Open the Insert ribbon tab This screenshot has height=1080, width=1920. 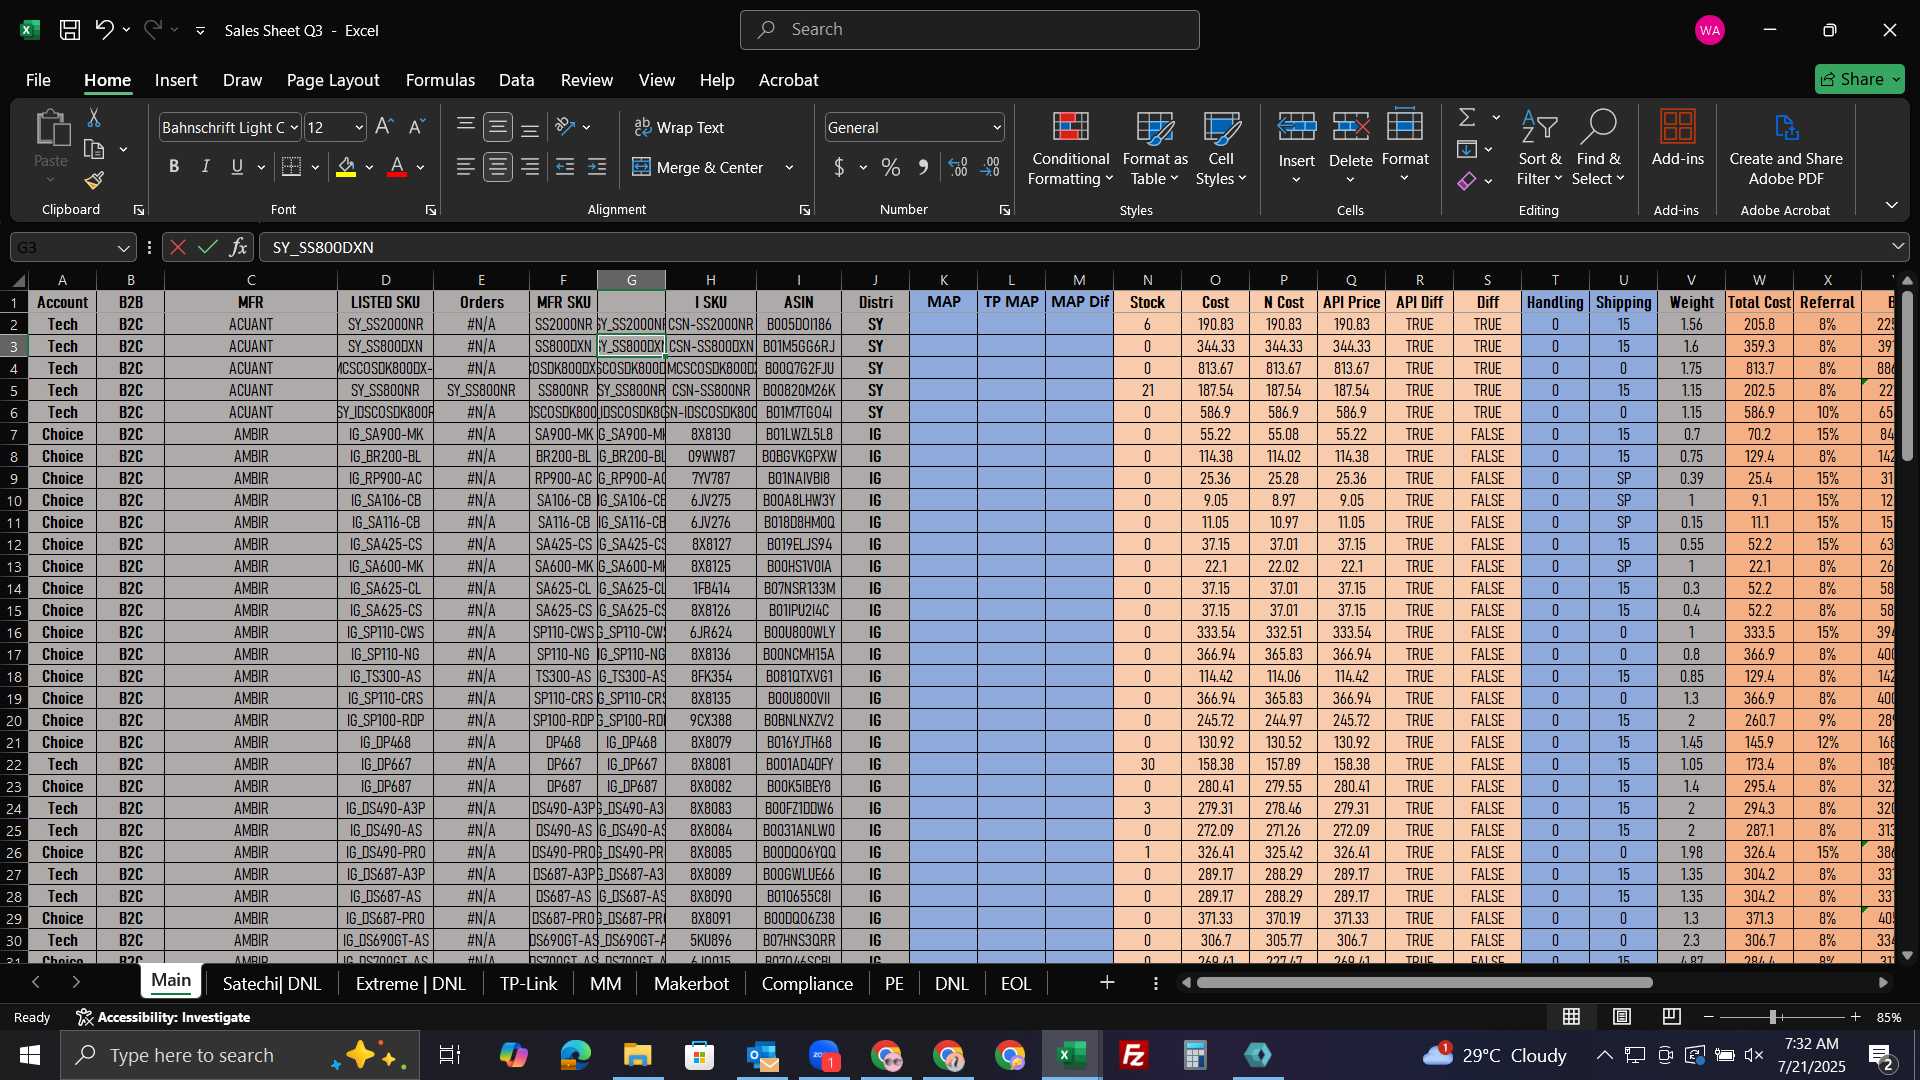[176, 80]
